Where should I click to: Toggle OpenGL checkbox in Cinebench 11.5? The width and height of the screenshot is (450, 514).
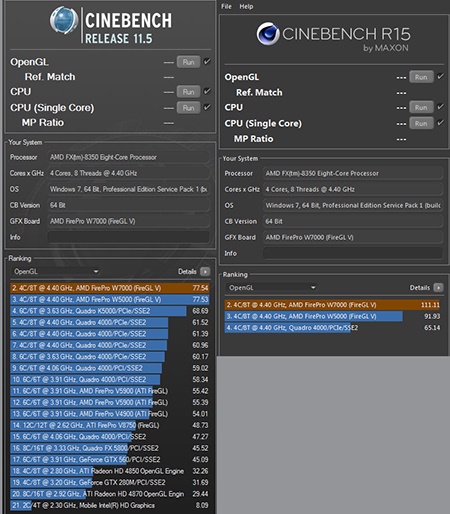pos(207,62)
